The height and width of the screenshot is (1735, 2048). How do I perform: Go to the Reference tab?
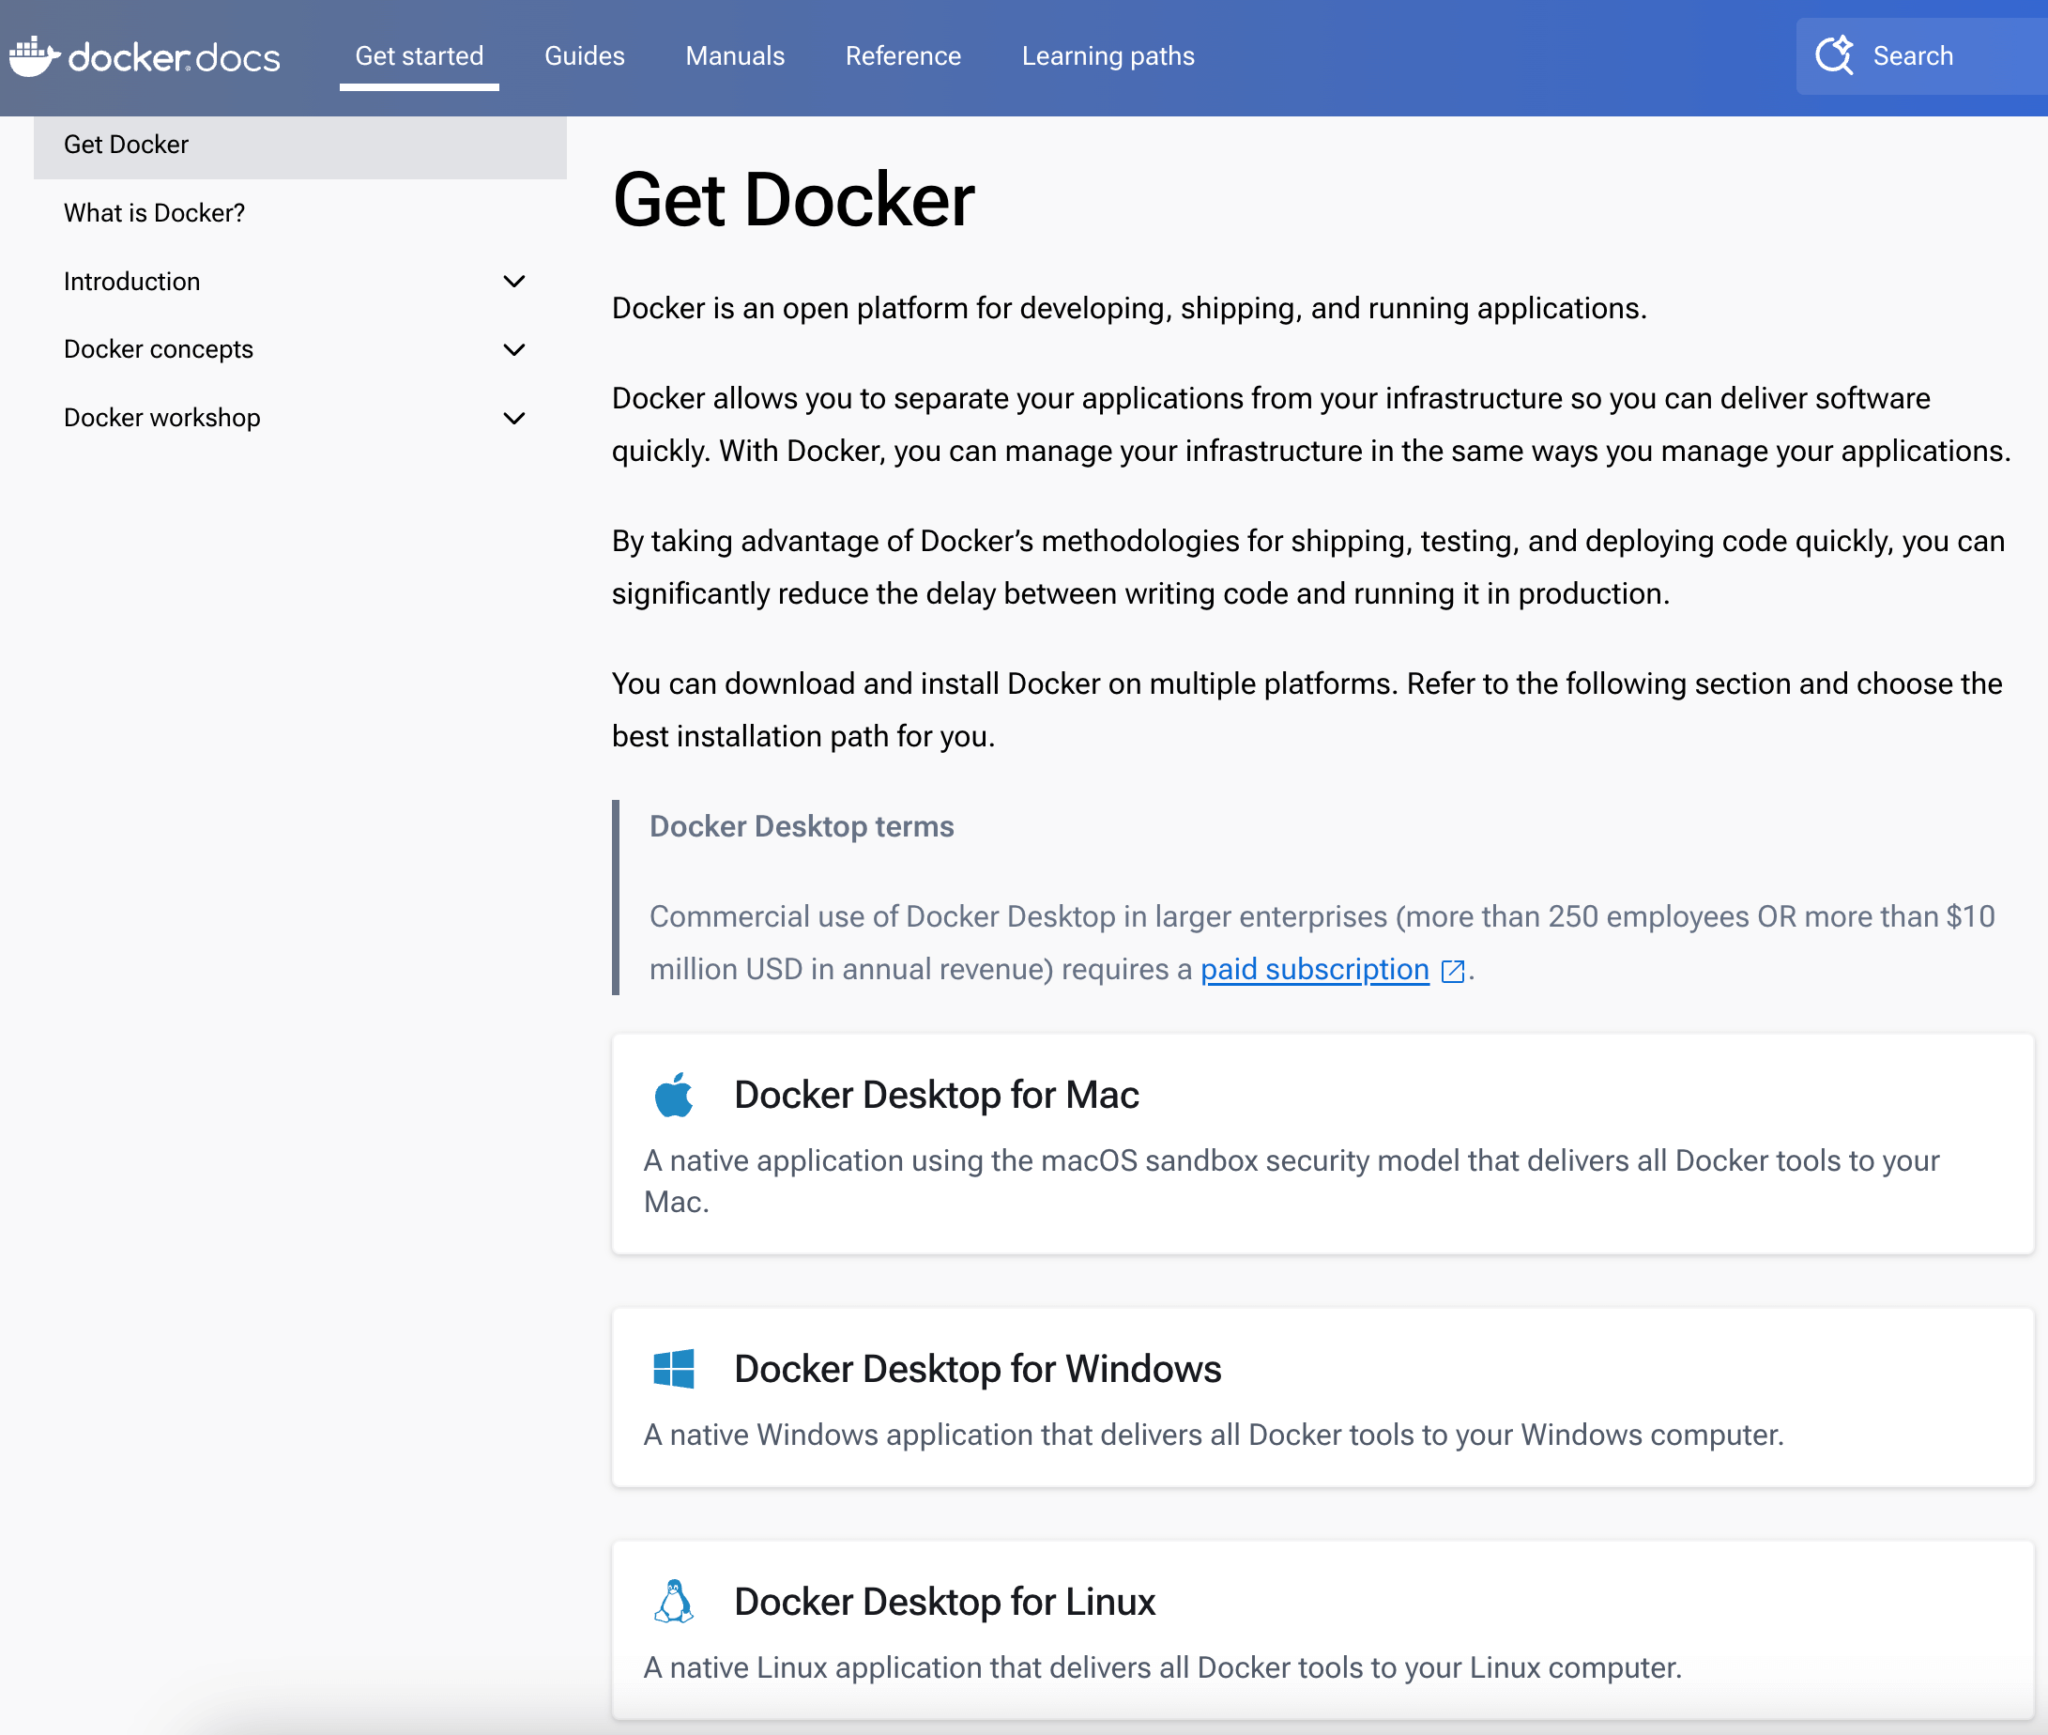point(903,56)
